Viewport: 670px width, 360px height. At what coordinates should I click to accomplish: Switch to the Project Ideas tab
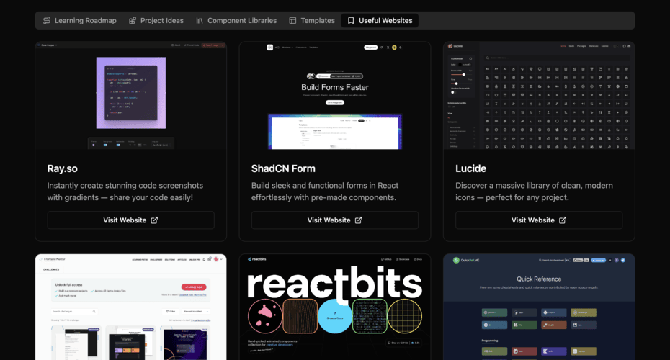(156, 20)
